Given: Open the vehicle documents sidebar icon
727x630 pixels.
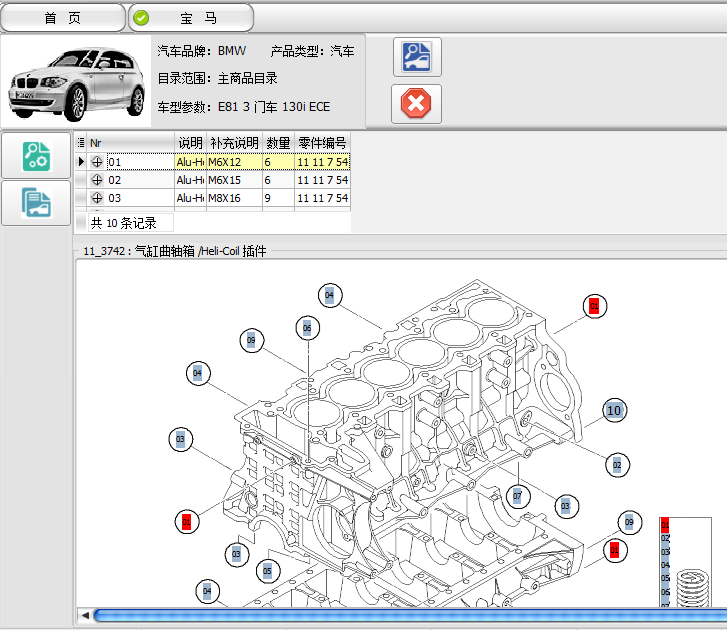Looking at the screenshot, I should [36, 203].
